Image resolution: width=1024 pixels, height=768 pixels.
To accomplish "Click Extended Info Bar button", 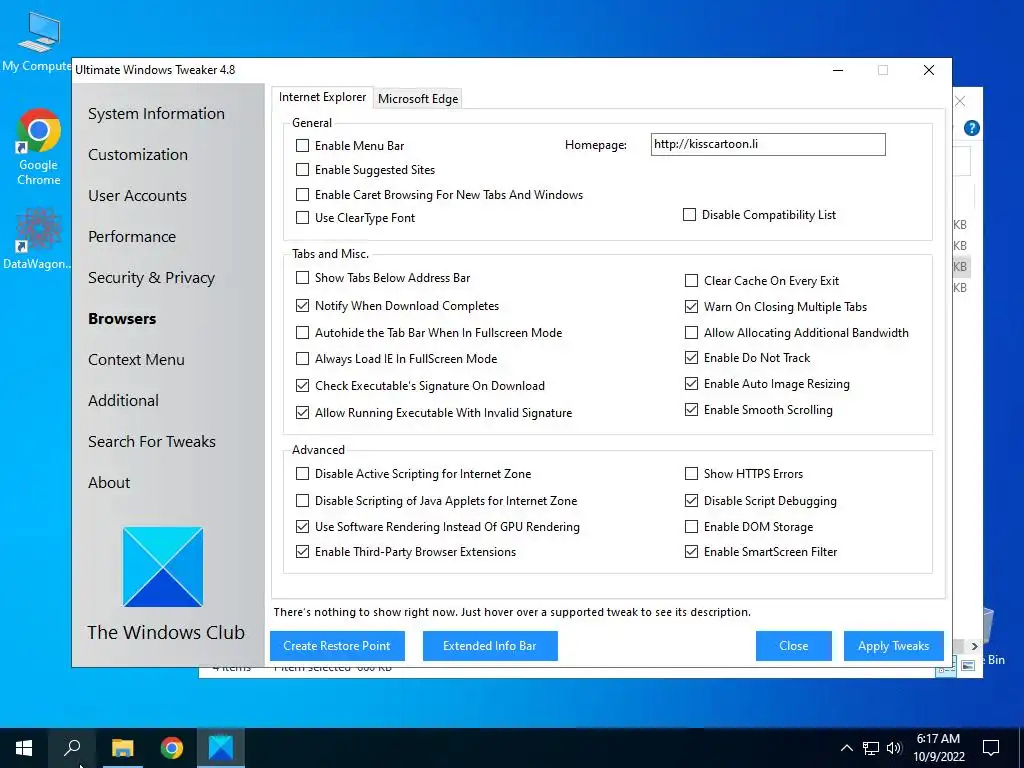I will pyautogui.click(x=490, y=646).
